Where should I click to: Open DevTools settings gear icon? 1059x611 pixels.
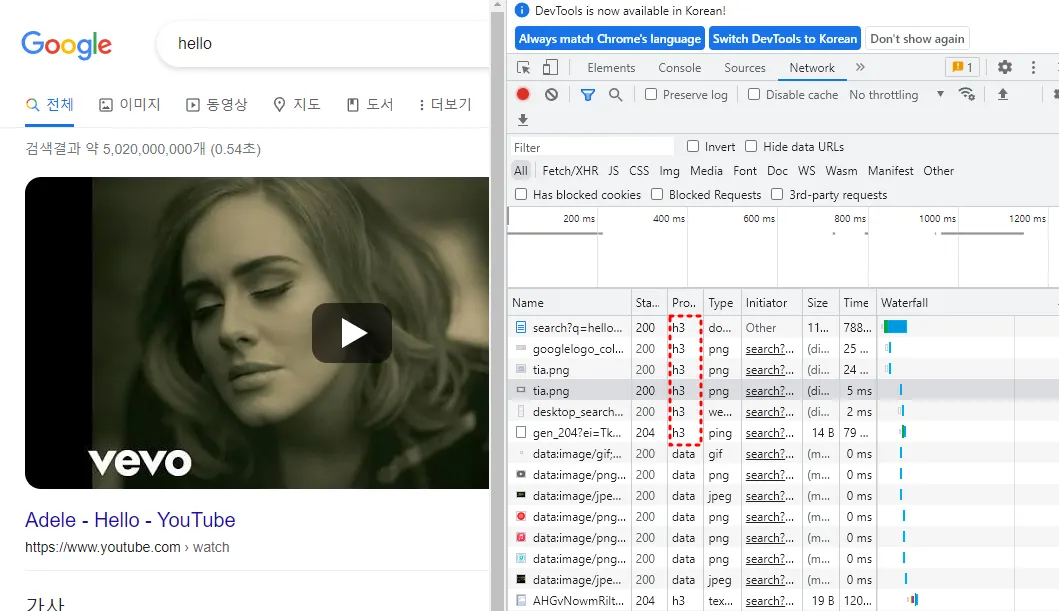pyautogui.click(x=1005, y=68)
